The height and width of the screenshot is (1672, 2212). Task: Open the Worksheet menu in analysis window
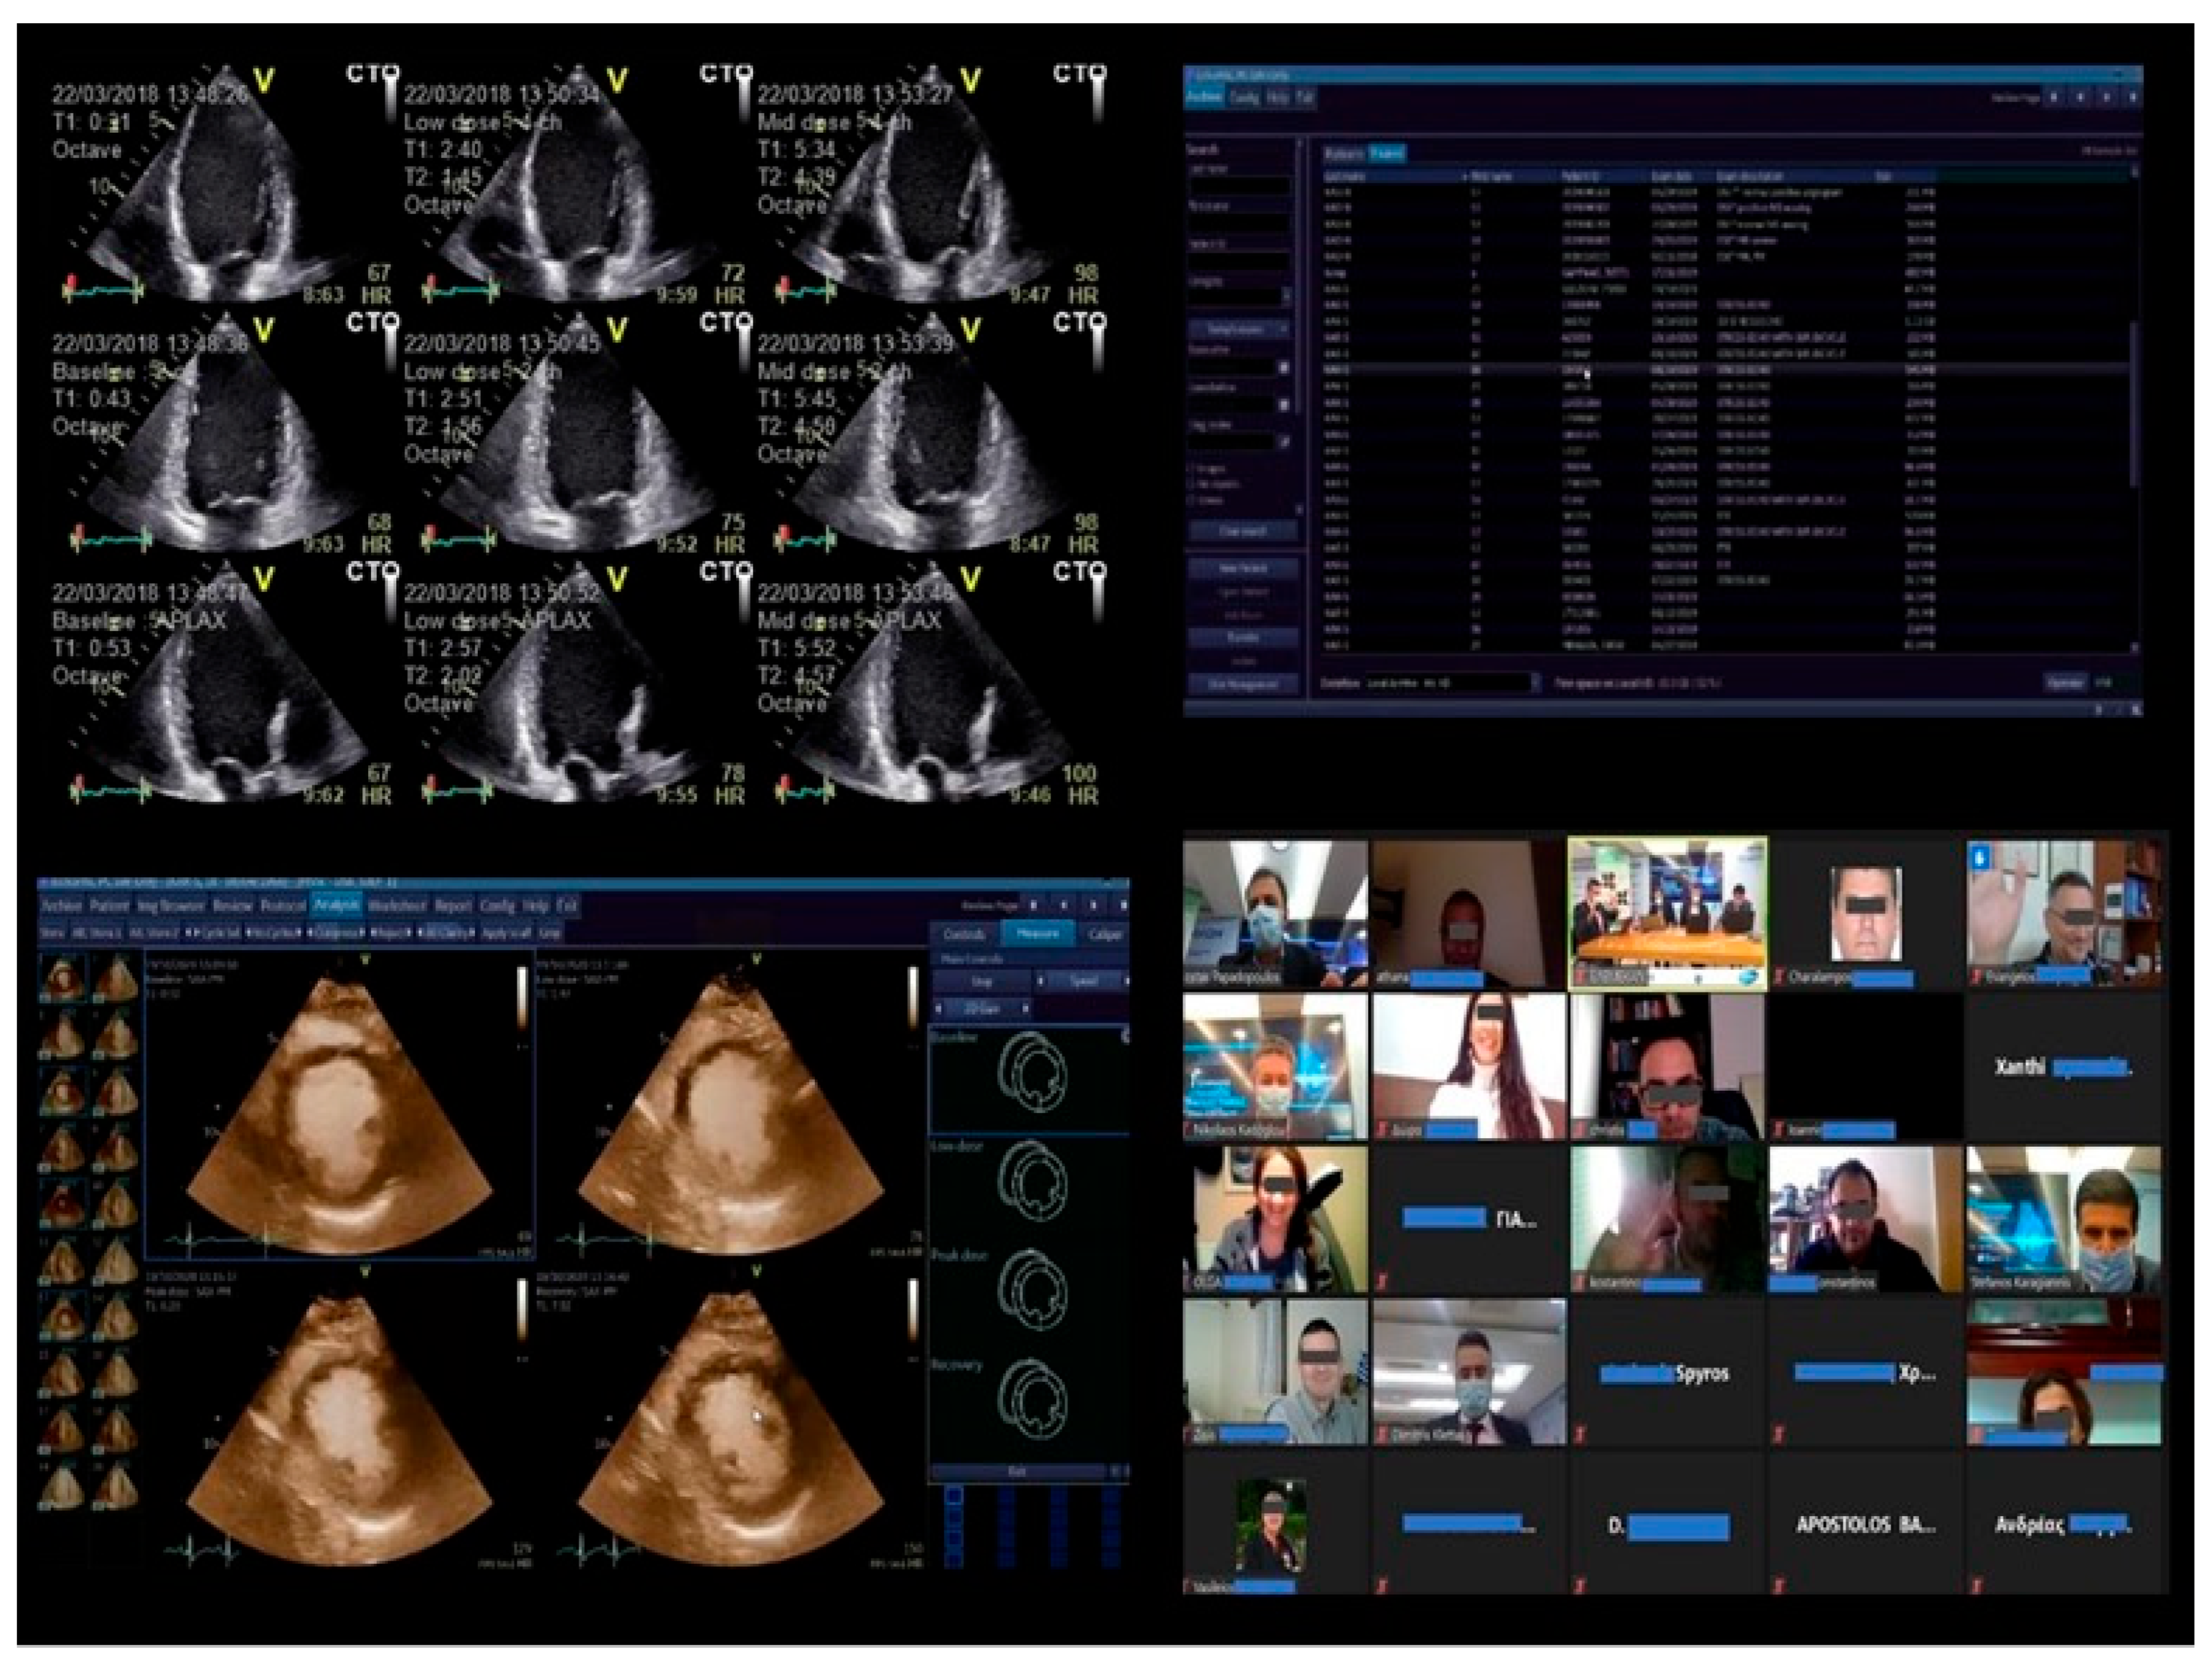(397, 906)
